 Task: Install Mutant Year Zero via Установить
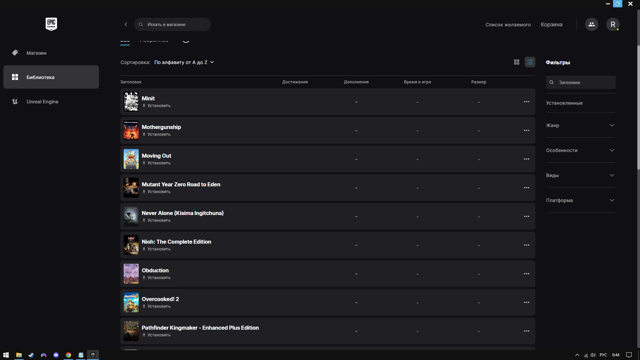click(x=156, y=192)
